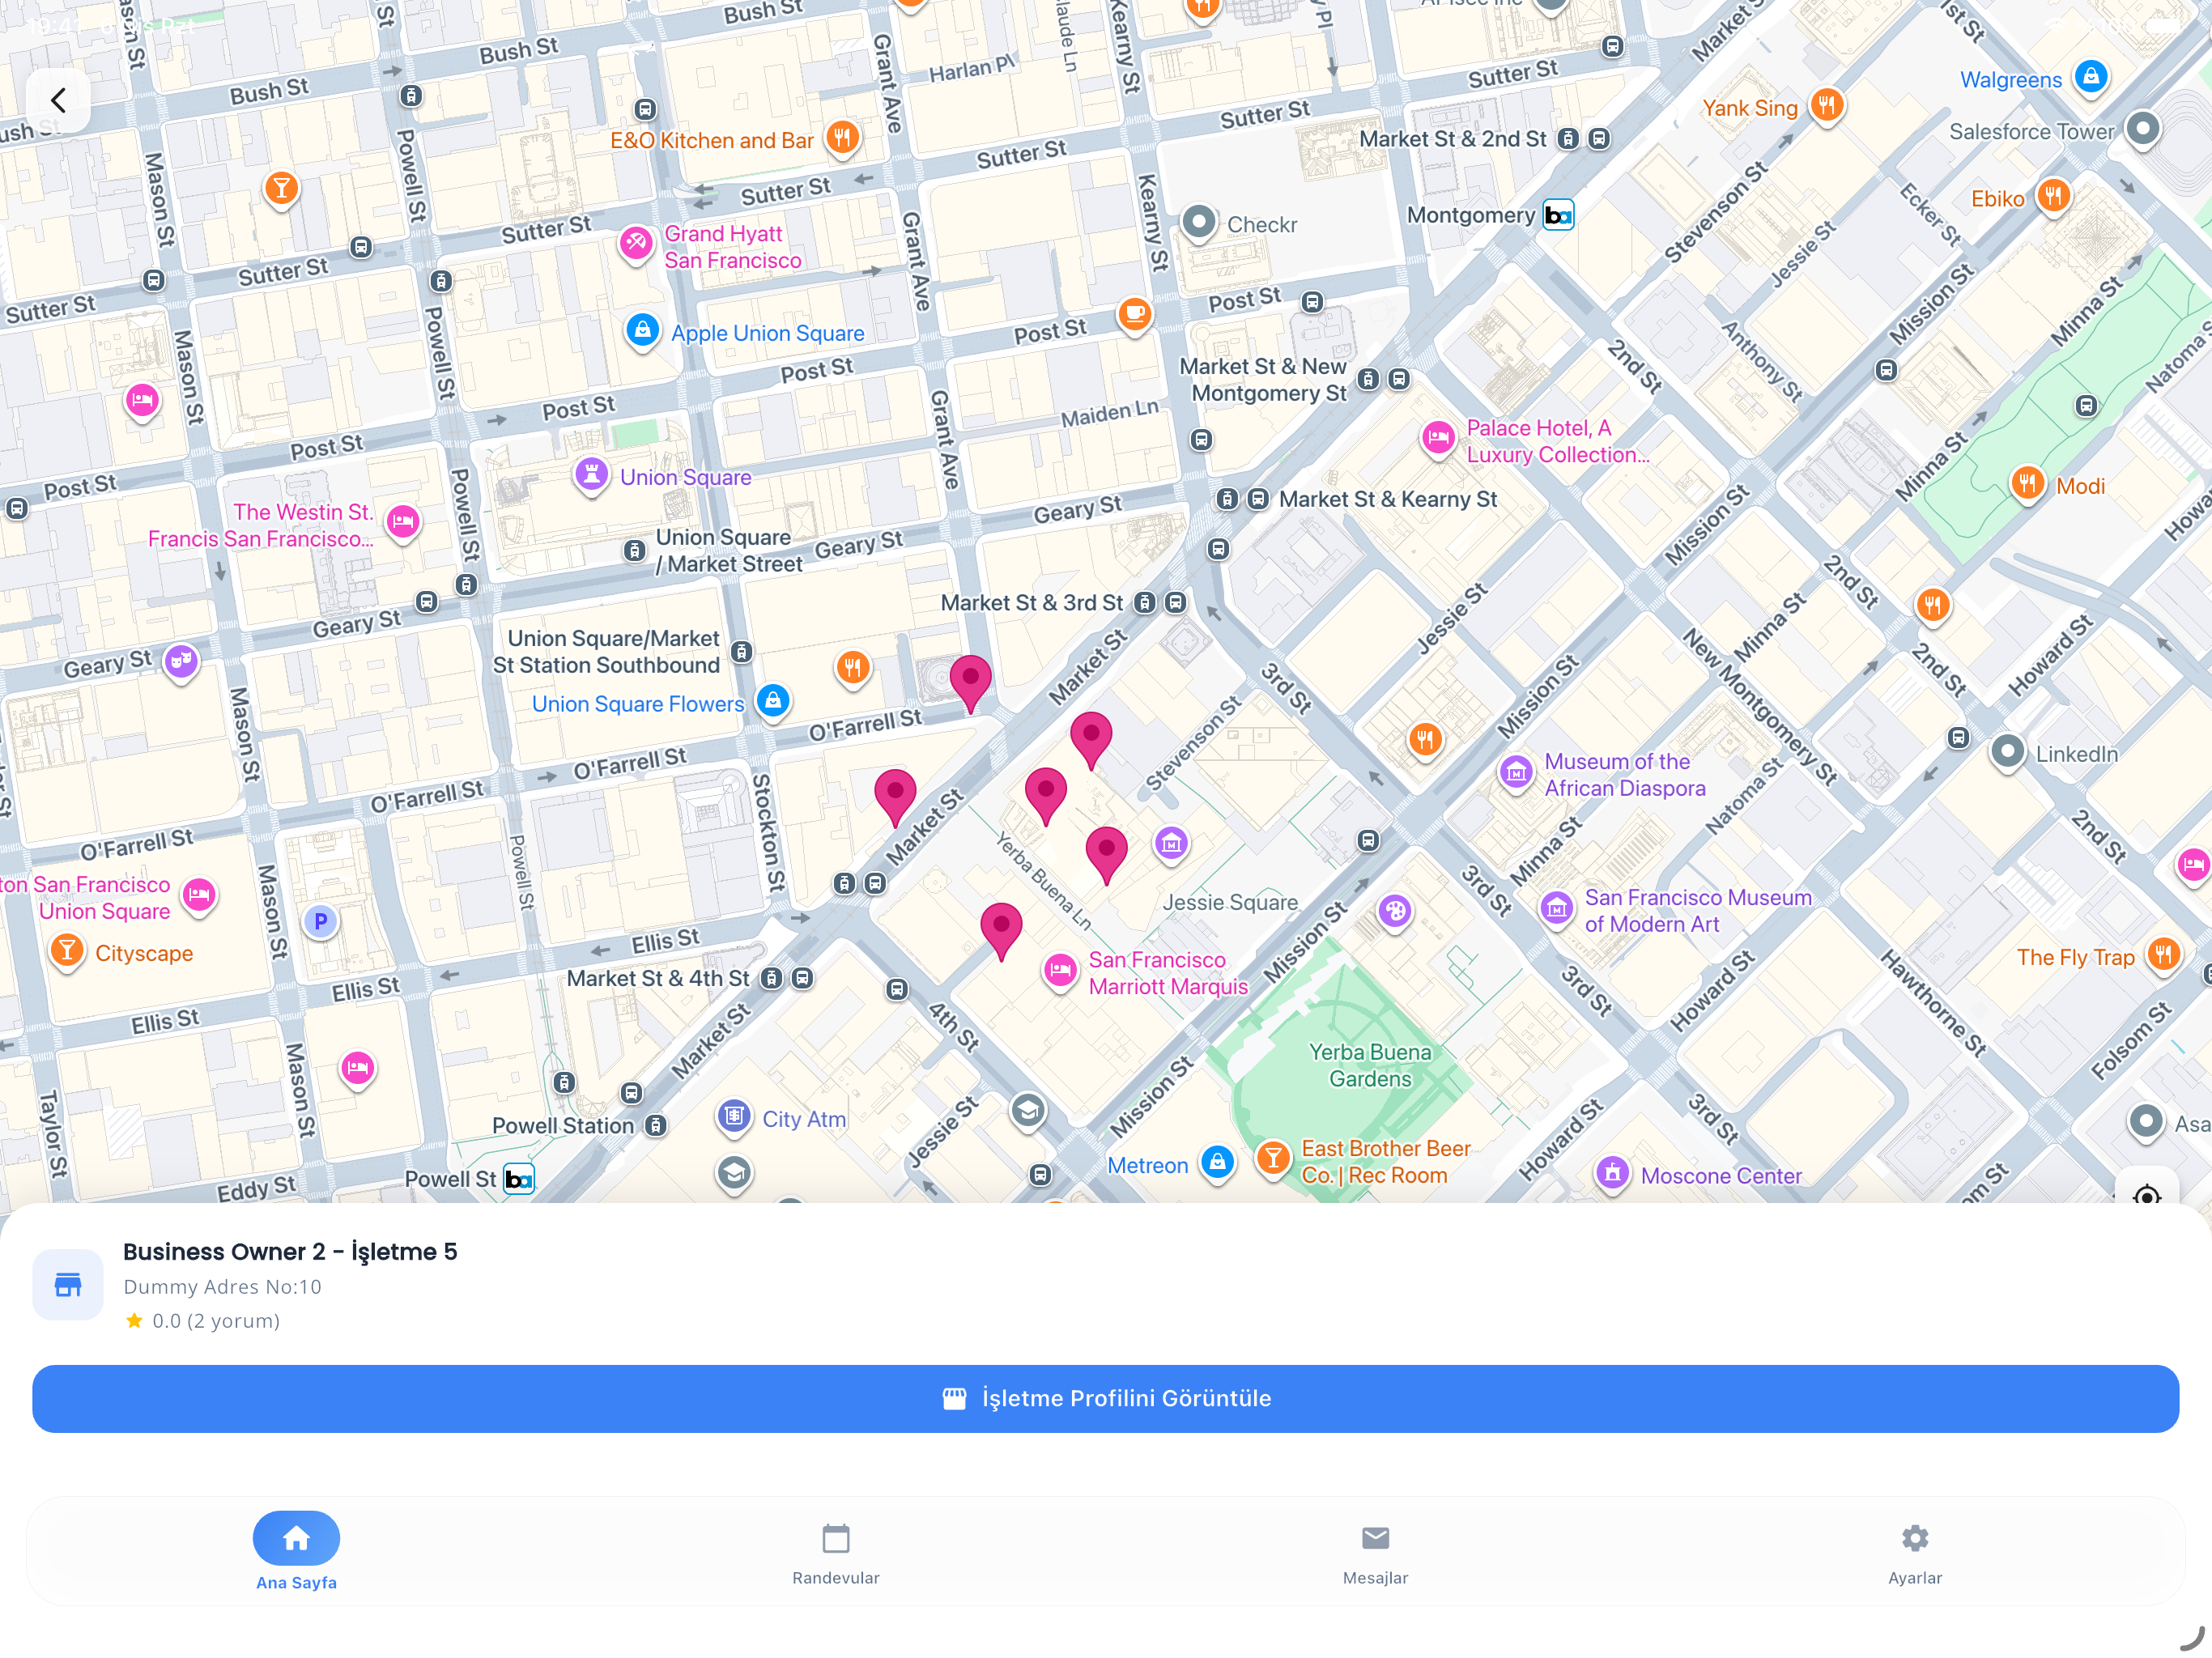Open the East Brother Beer Co. bar icon

(1273, 1158)
